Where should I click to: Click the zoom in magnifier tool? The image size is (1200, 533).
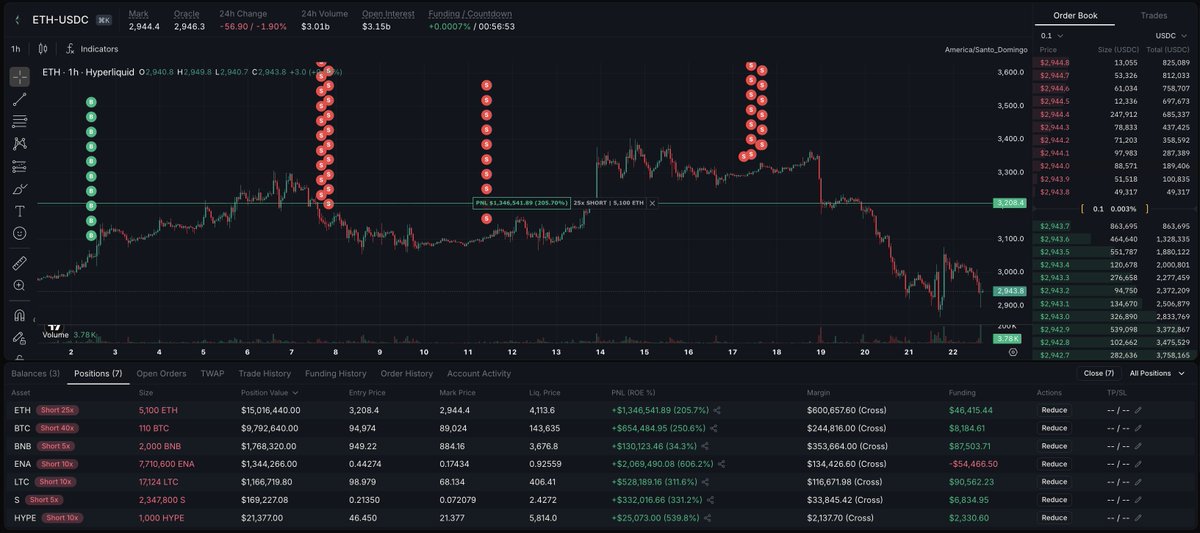[x=19, y=285]
